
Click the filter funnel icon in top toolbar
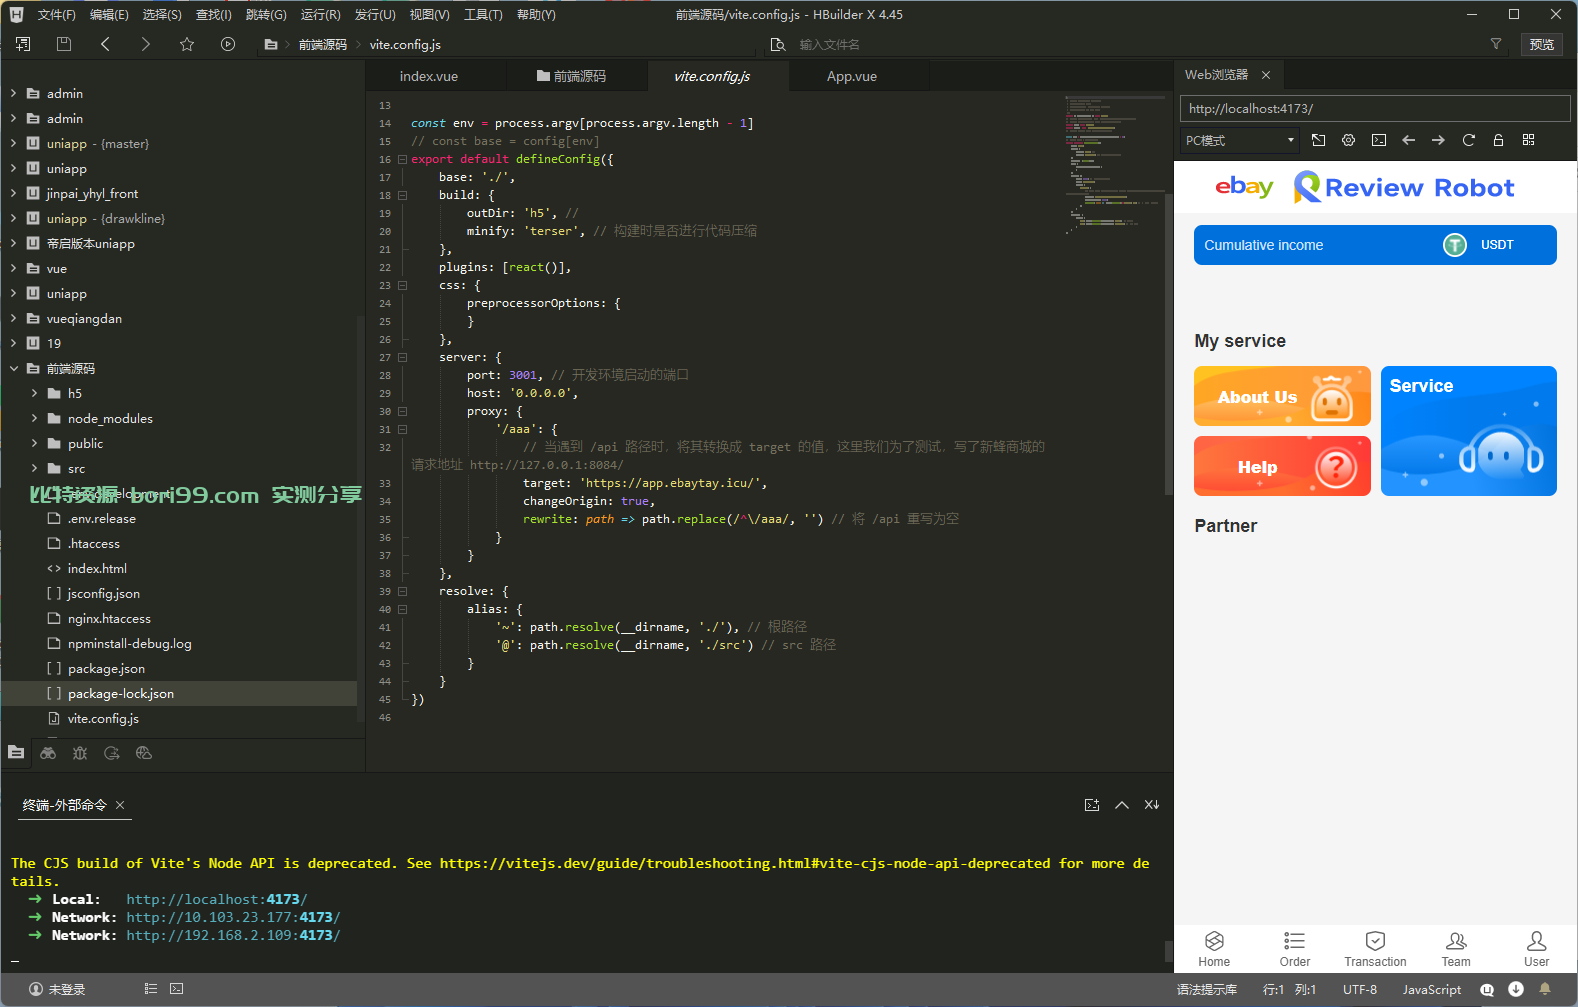(x=1496, y=44)
